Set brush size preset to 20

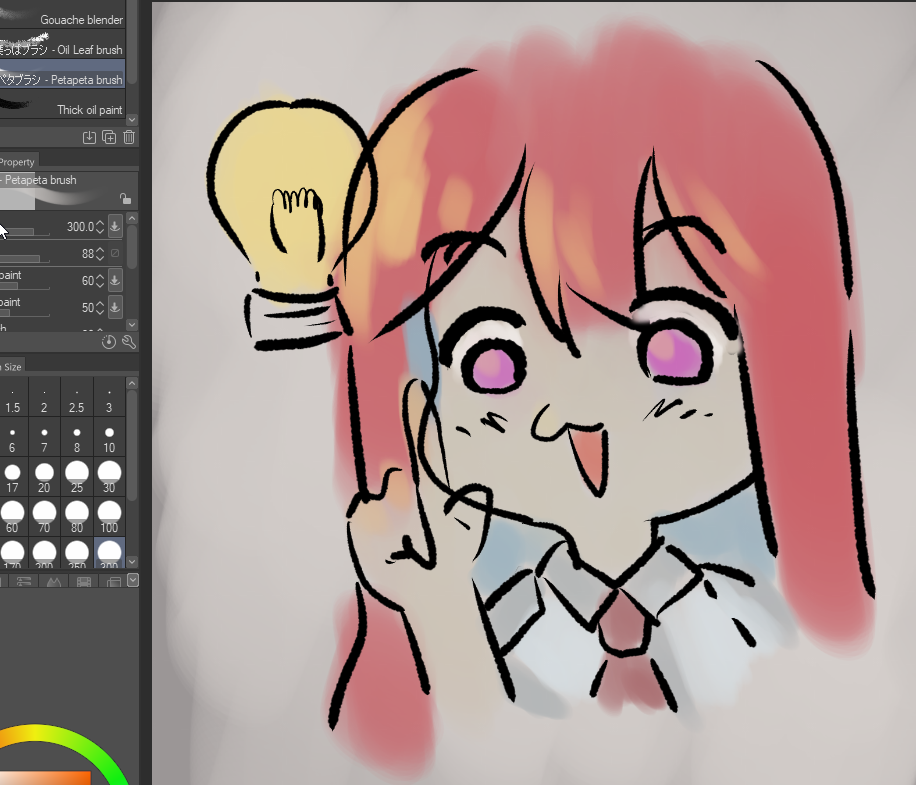pos(44,478)
